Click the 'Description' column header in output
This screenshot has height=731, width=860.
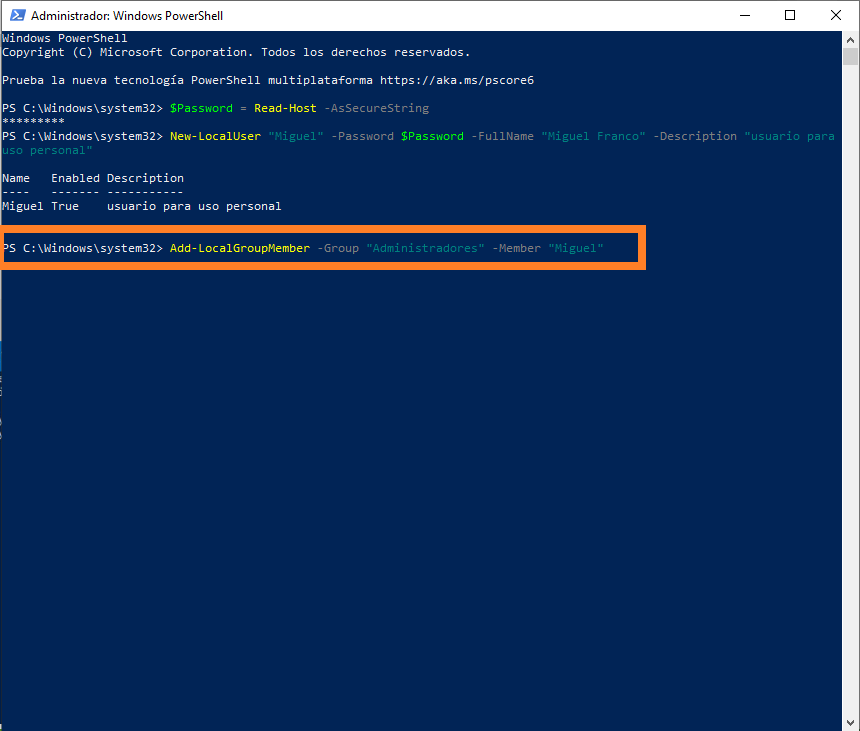145,178
